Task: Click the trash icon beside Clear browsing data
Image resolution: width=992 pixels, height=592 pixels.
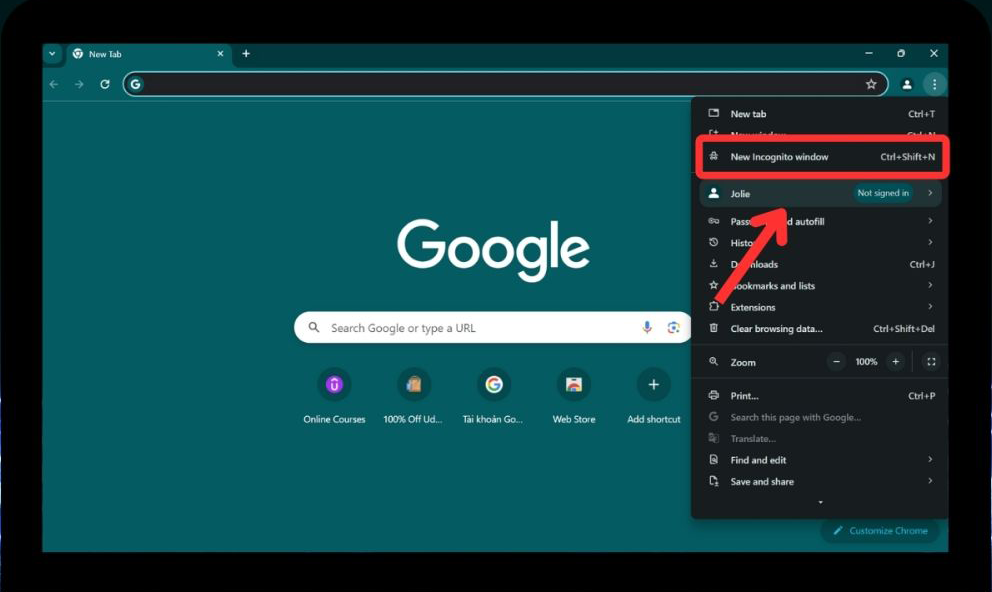Action: tap(714, 328)
